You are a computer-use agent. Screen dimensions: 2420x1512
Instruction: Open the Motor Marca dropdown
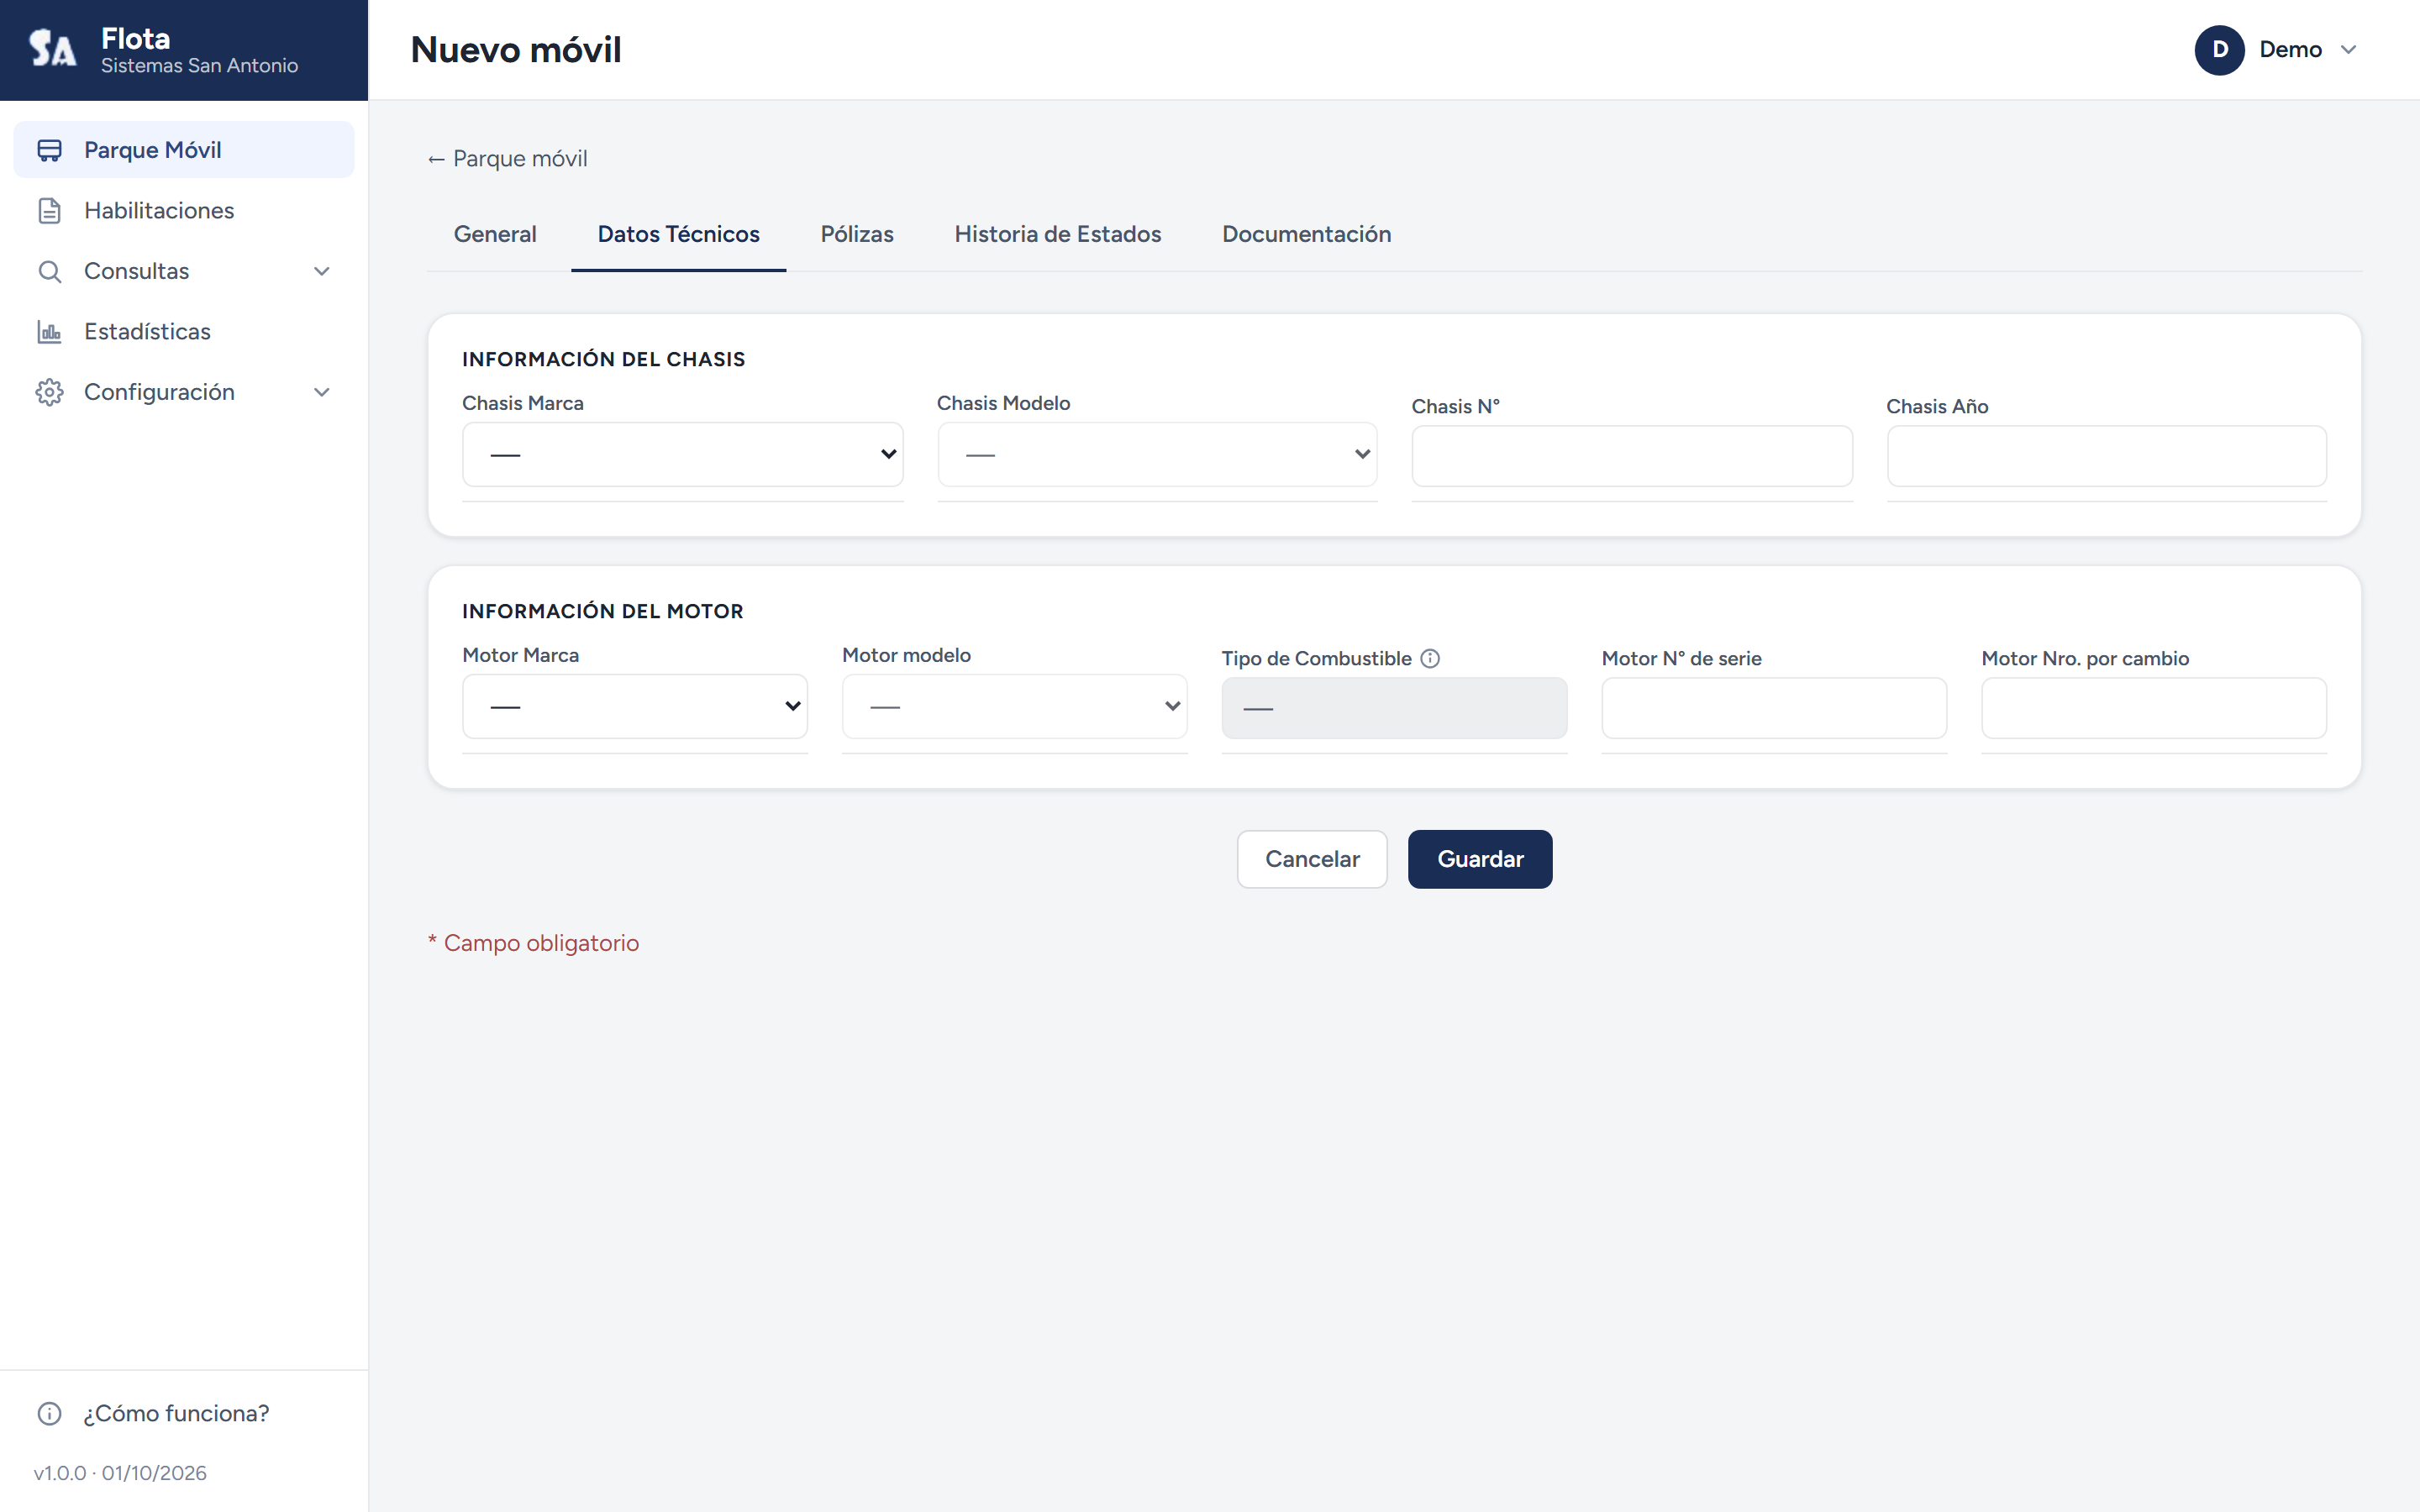tap(635, 706)
